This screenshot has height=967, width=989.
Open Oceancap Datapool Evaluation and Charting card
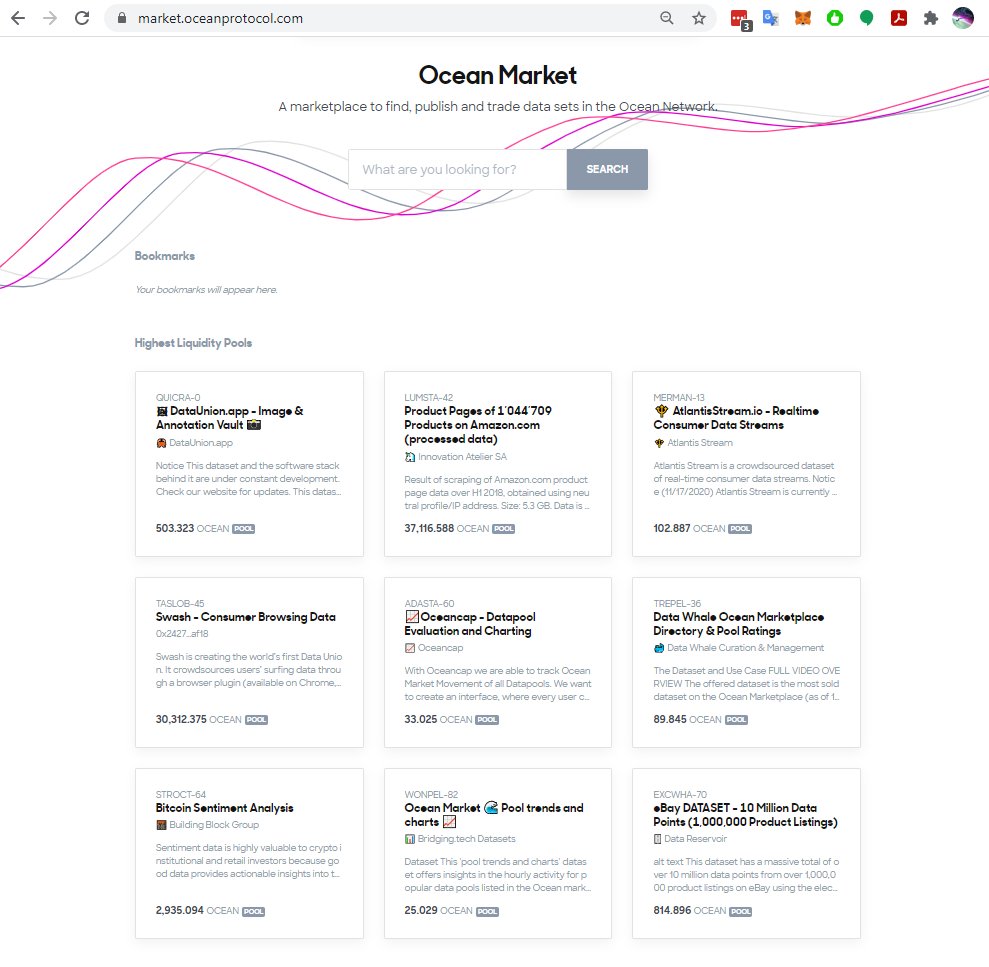[x=498, y=662]
